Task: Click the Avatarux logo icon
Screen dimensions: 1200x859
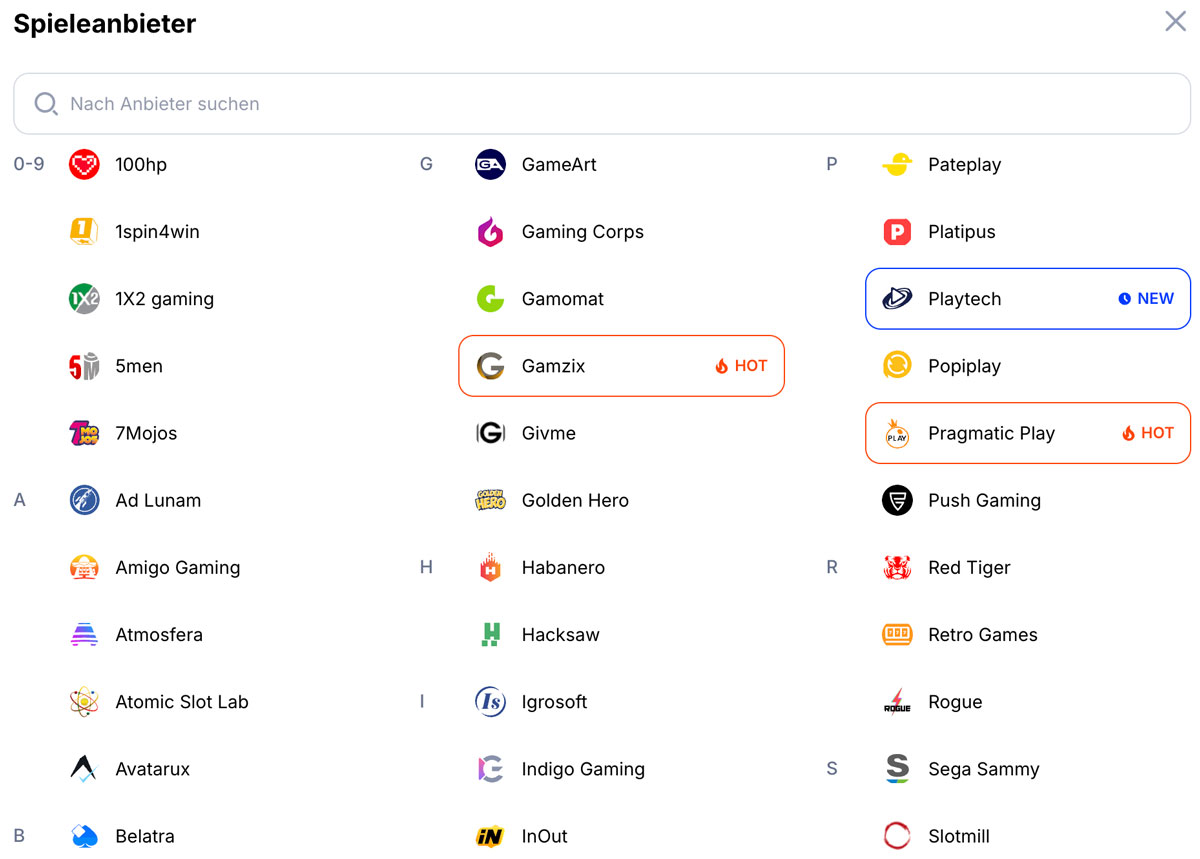Action: [84, 769]
